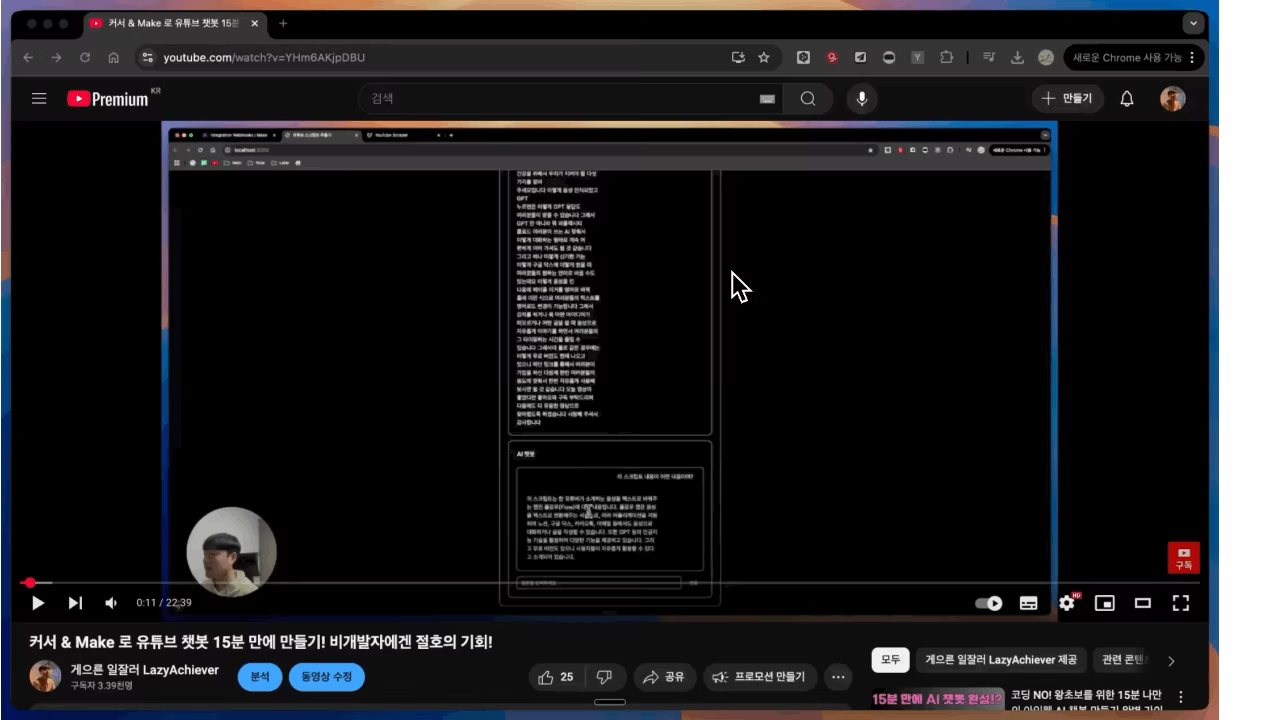Open options for the recommended video
Screen dimensions: 1280x720
(x=1180, y=697)
